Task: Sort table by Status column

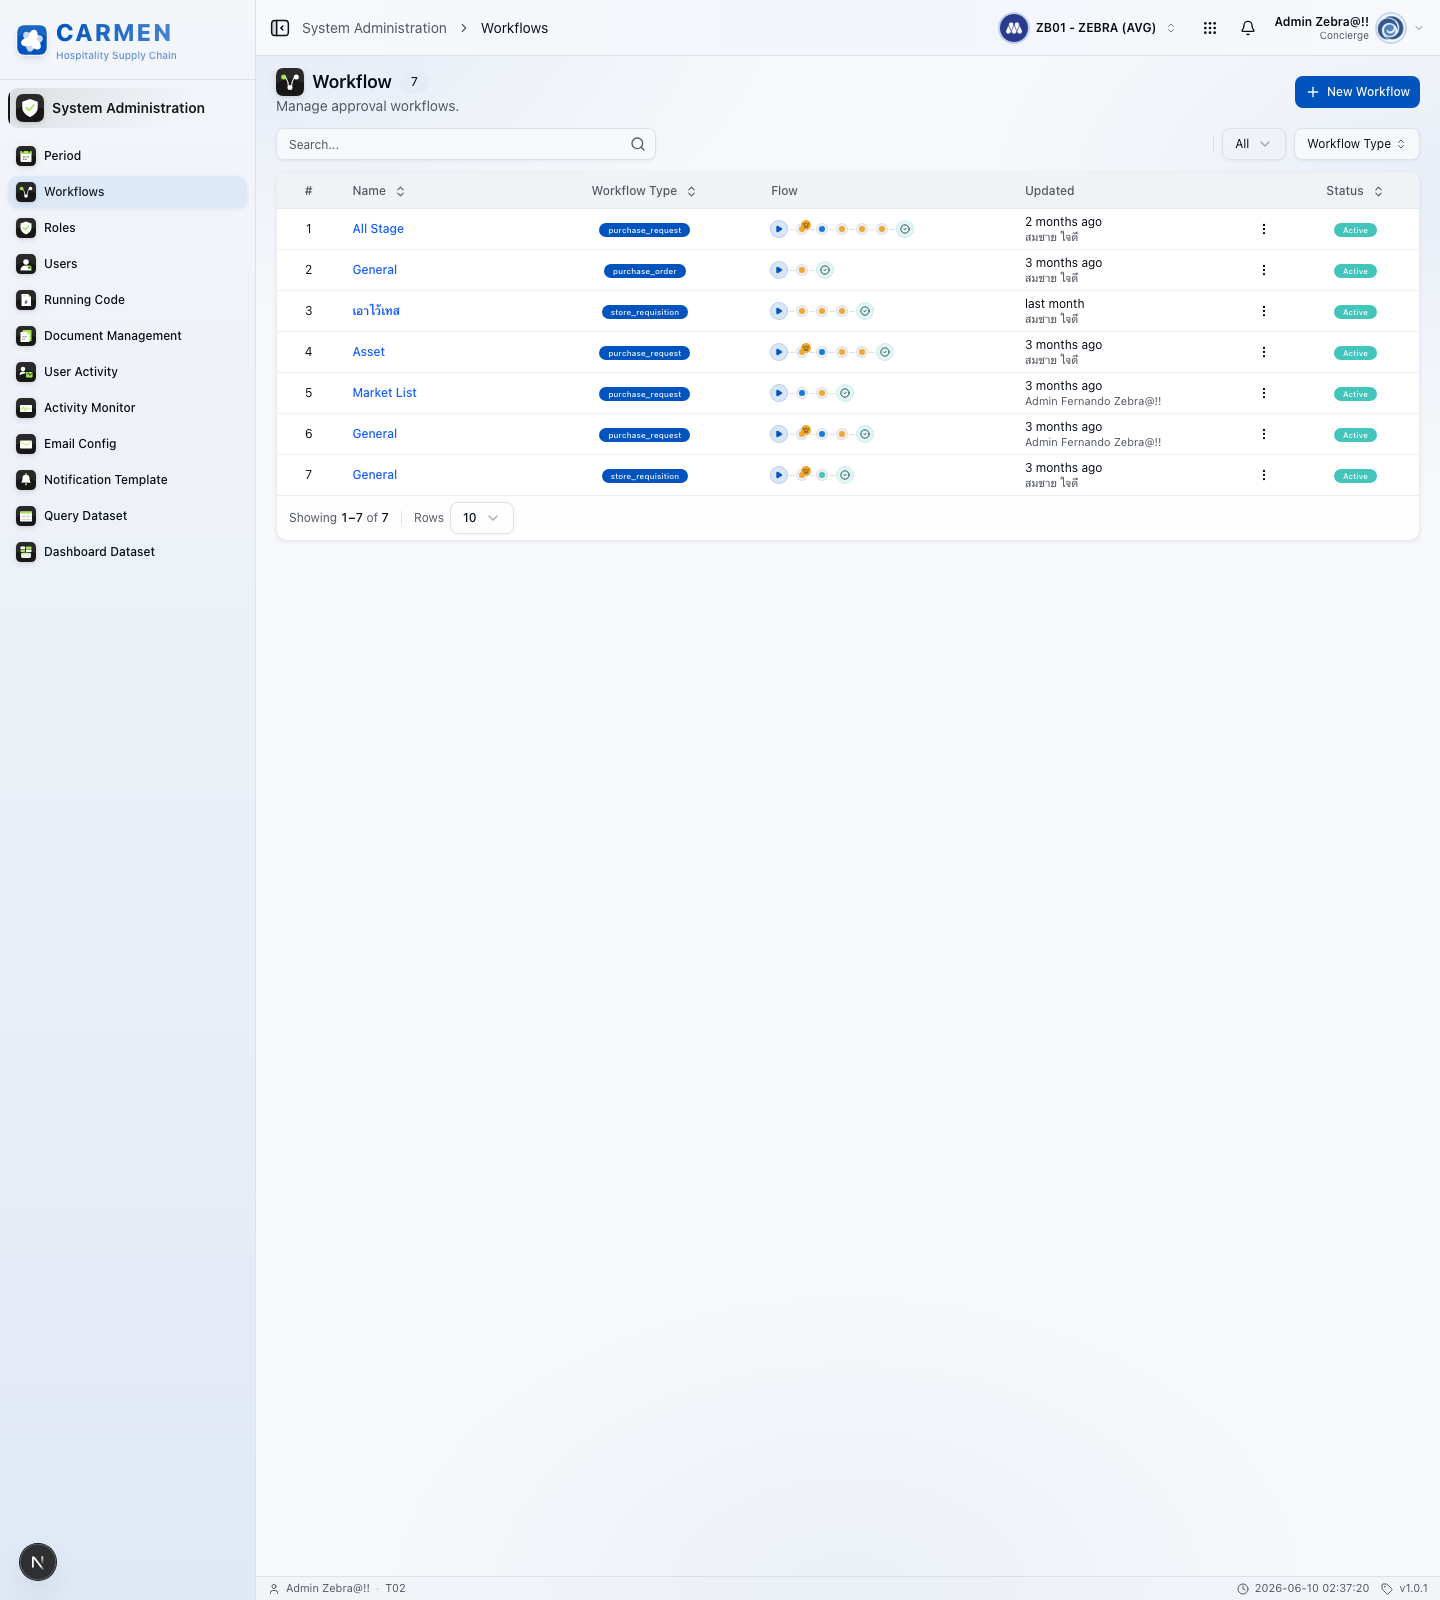Action: click(x=1355, y=191)
